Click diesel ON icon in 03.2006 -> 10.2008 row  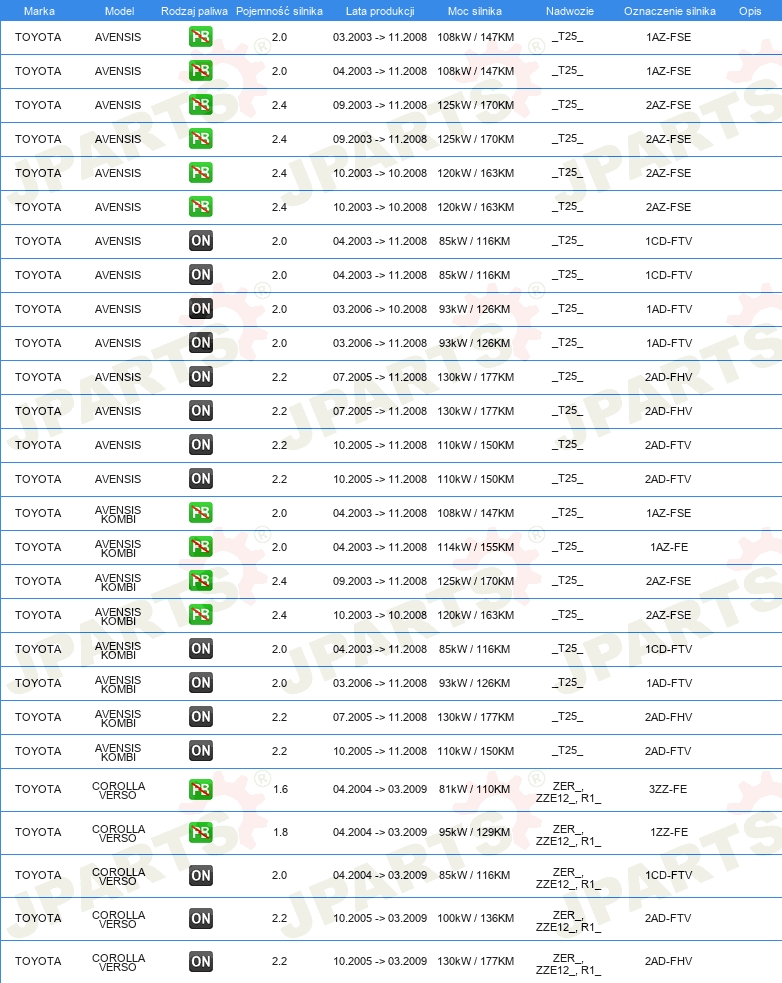[x=201, y=309]
